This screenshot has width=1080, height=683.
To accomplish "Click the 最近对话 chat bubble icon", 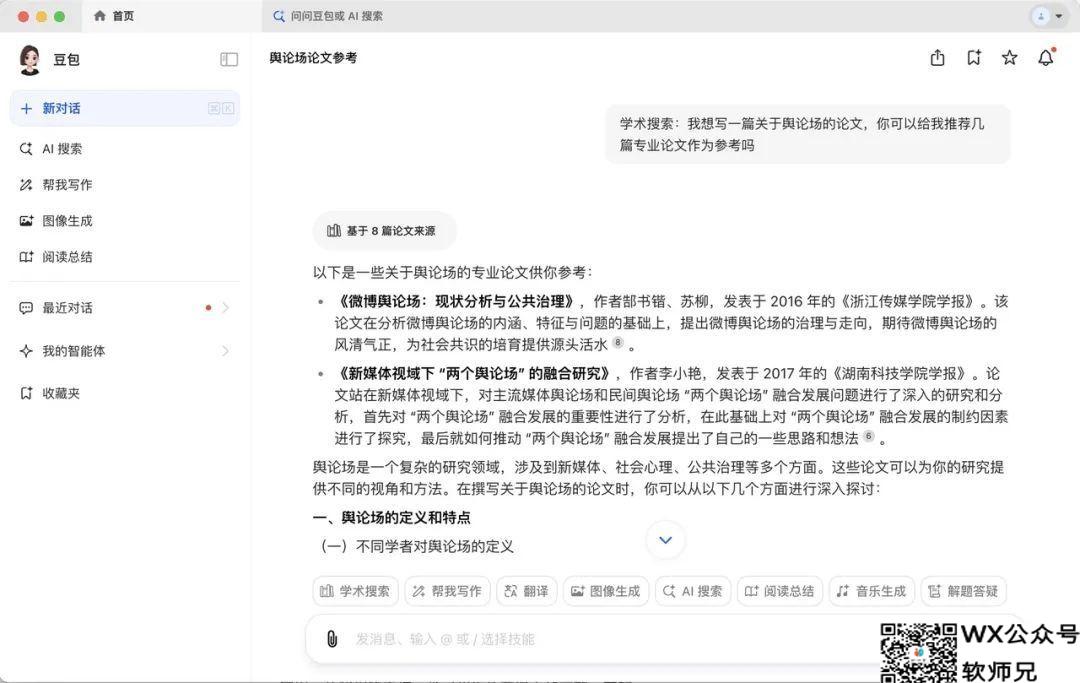I will click(26, 308).
